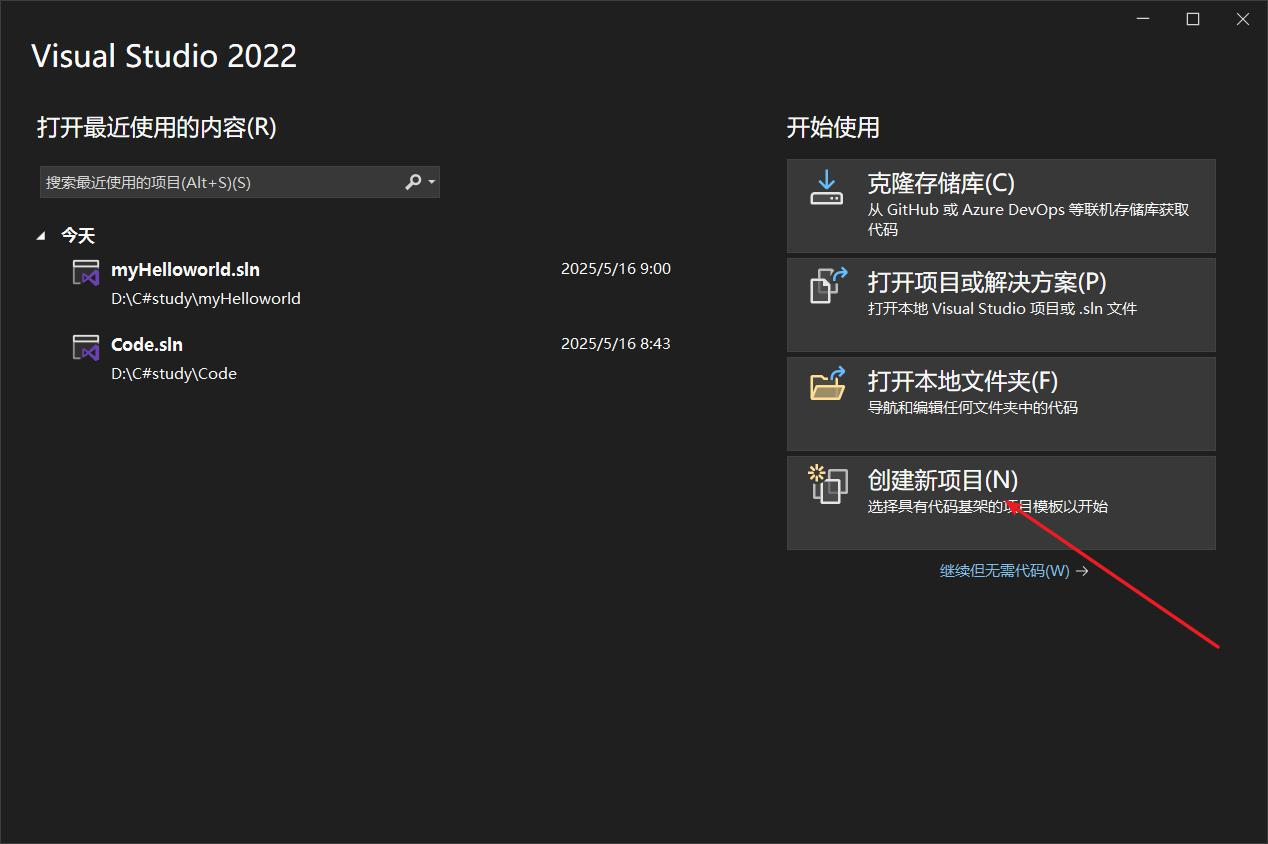Open 克隆存储库(C) option
The image size is (1268, 844).
[x=1001, y=205]
